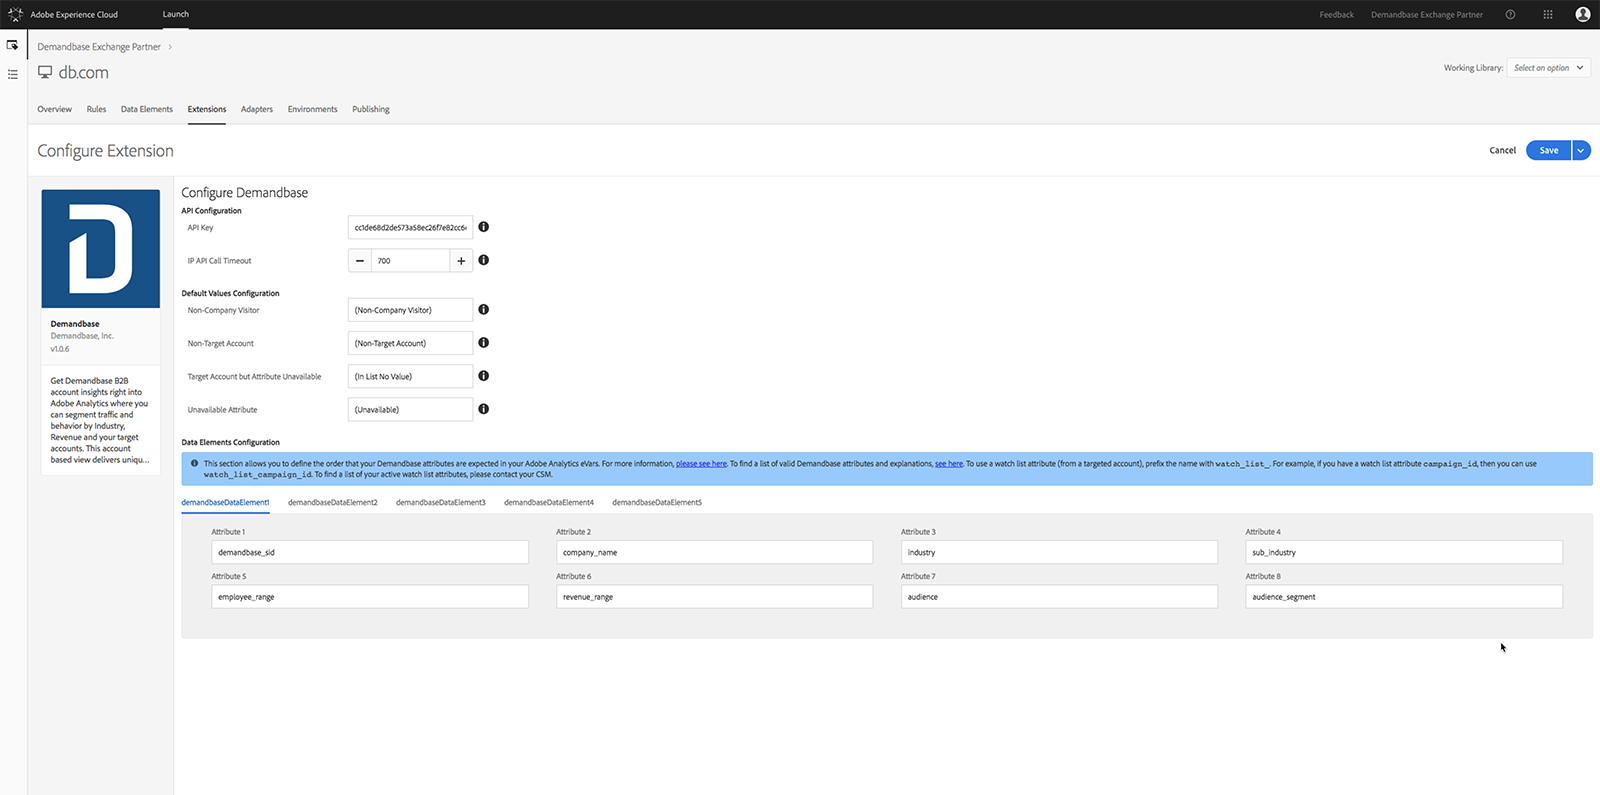Screen dimensions: 1600x795
Task: Click the Adobe Experience Cloud logo icon
Action: pyautogui.click(x=15, y=14)
